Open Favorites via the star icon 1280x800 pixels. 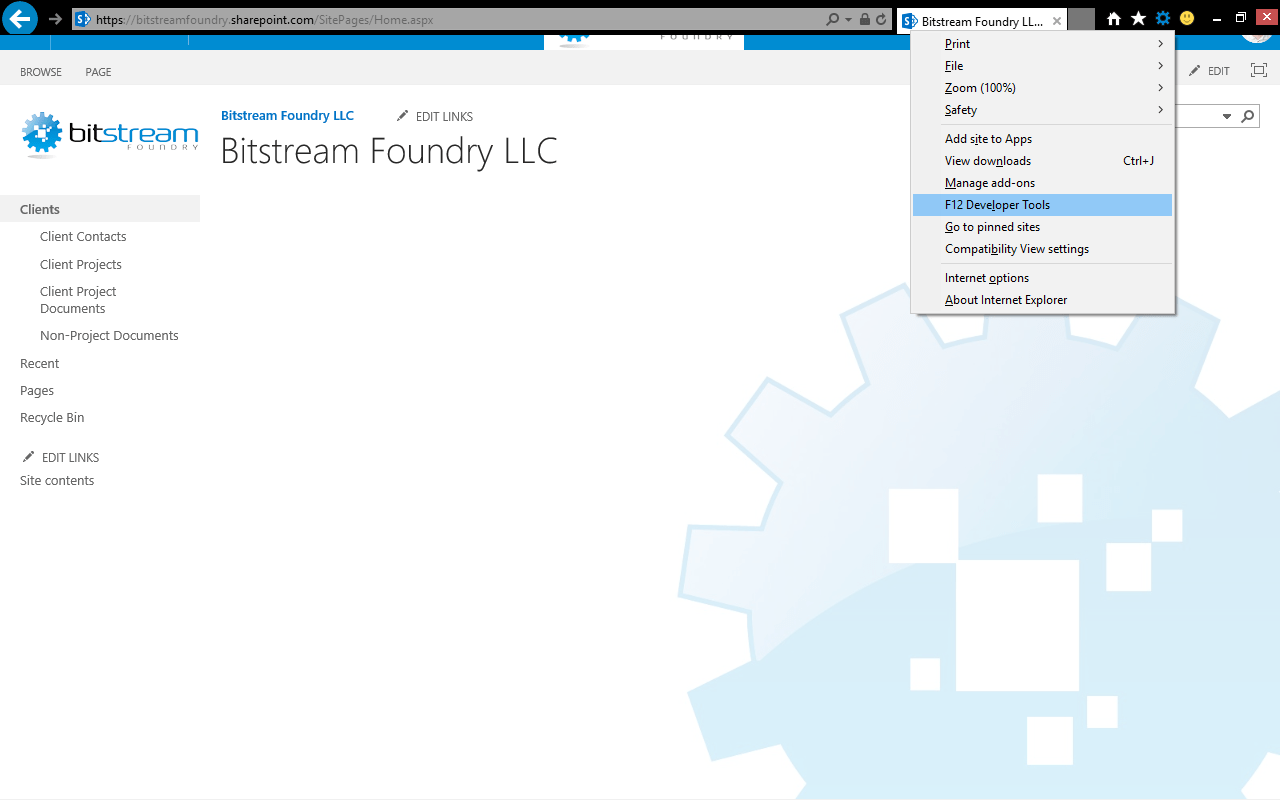pos(1139,17)
